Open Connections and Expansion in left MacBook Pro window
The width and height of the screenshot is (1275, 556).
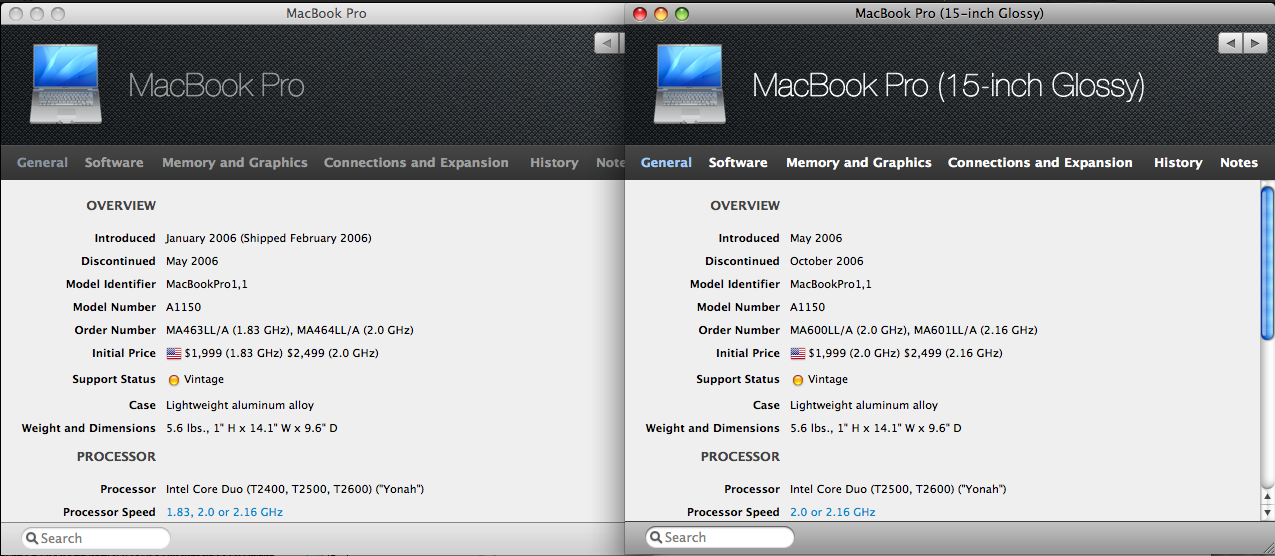(416, 162)
